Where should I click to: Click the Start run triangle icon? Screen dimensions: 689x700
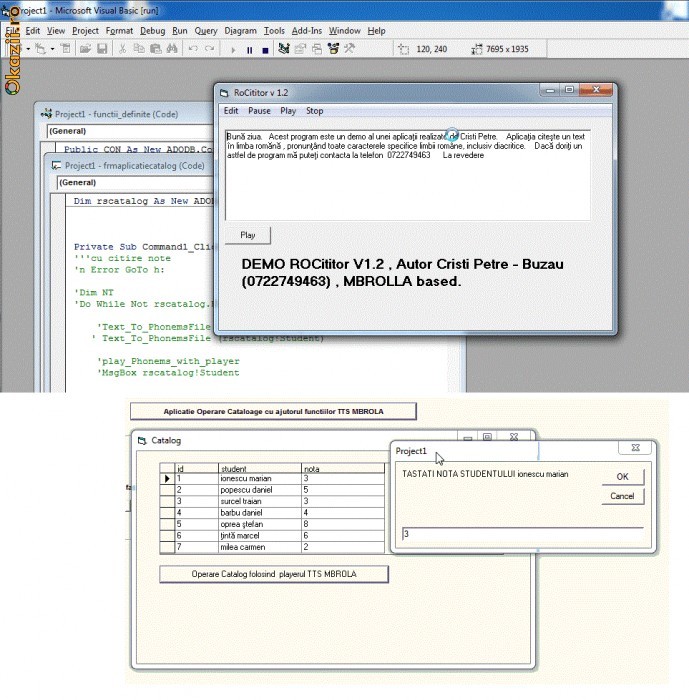pyautogui.click(x=233, y=50)
